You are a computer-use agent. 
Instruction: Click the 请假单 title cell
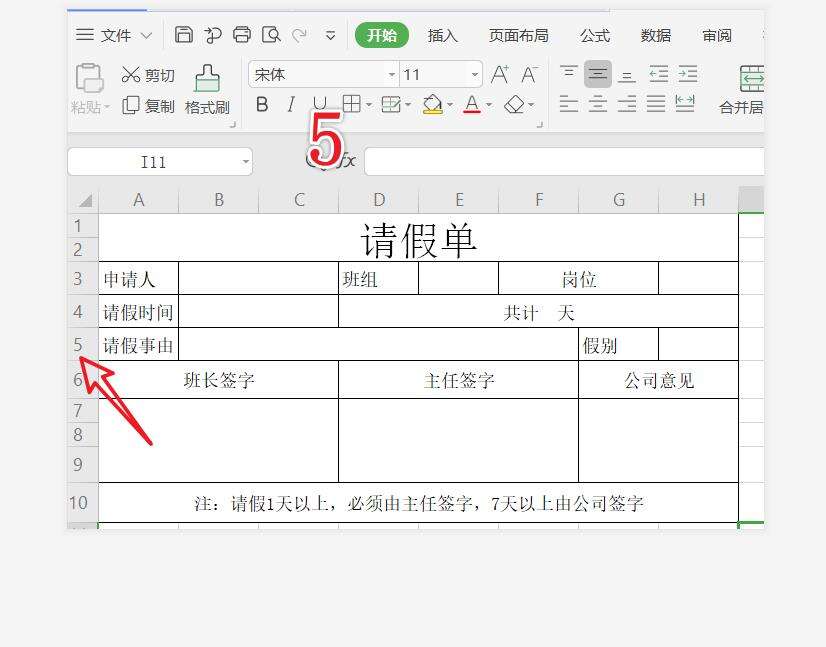coord(419,238)
